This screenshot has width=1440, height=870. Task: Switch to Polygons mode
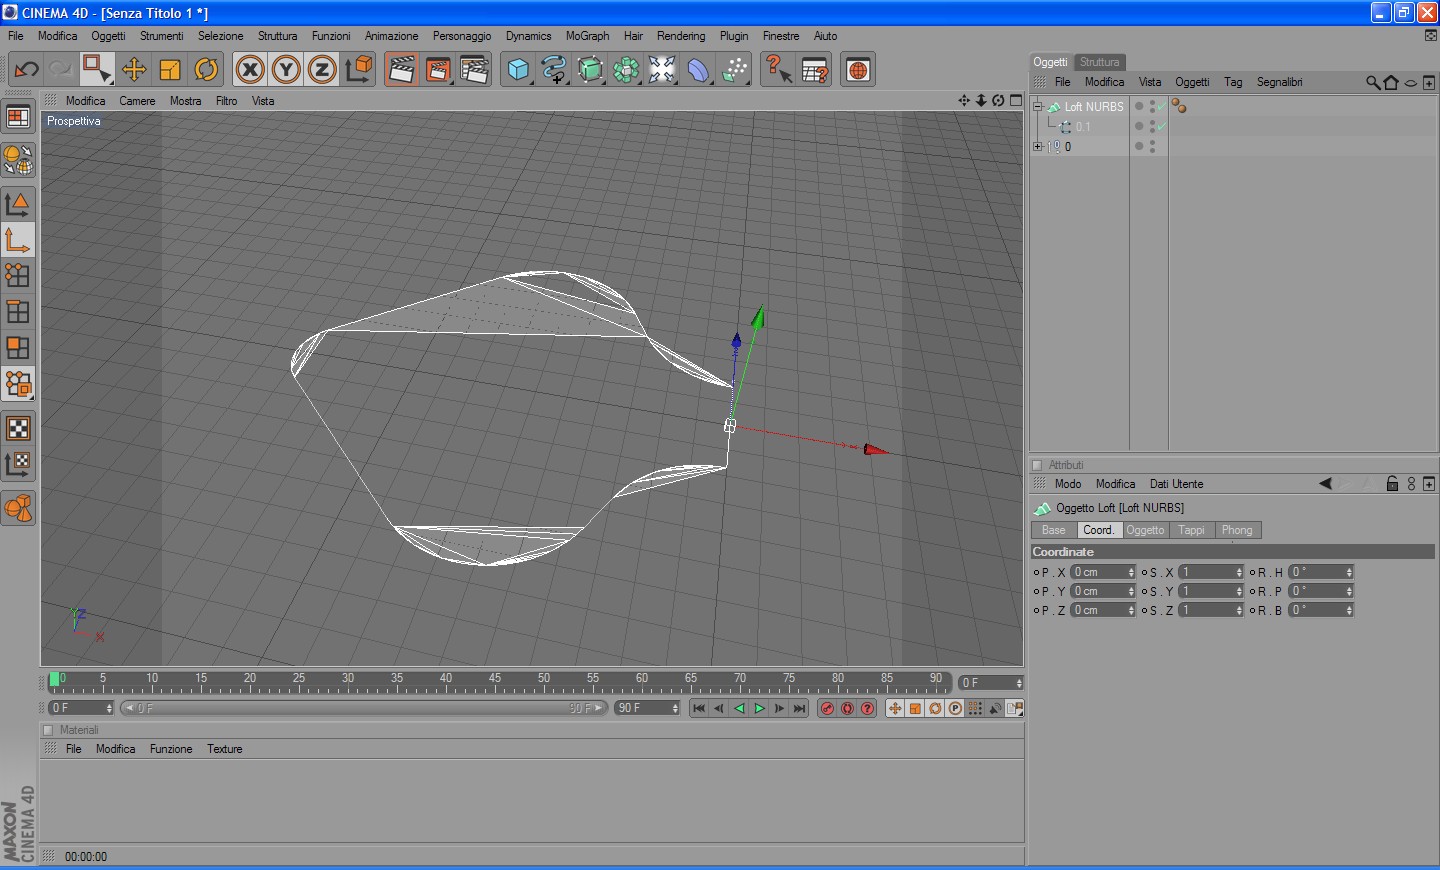tap(18, 347)
